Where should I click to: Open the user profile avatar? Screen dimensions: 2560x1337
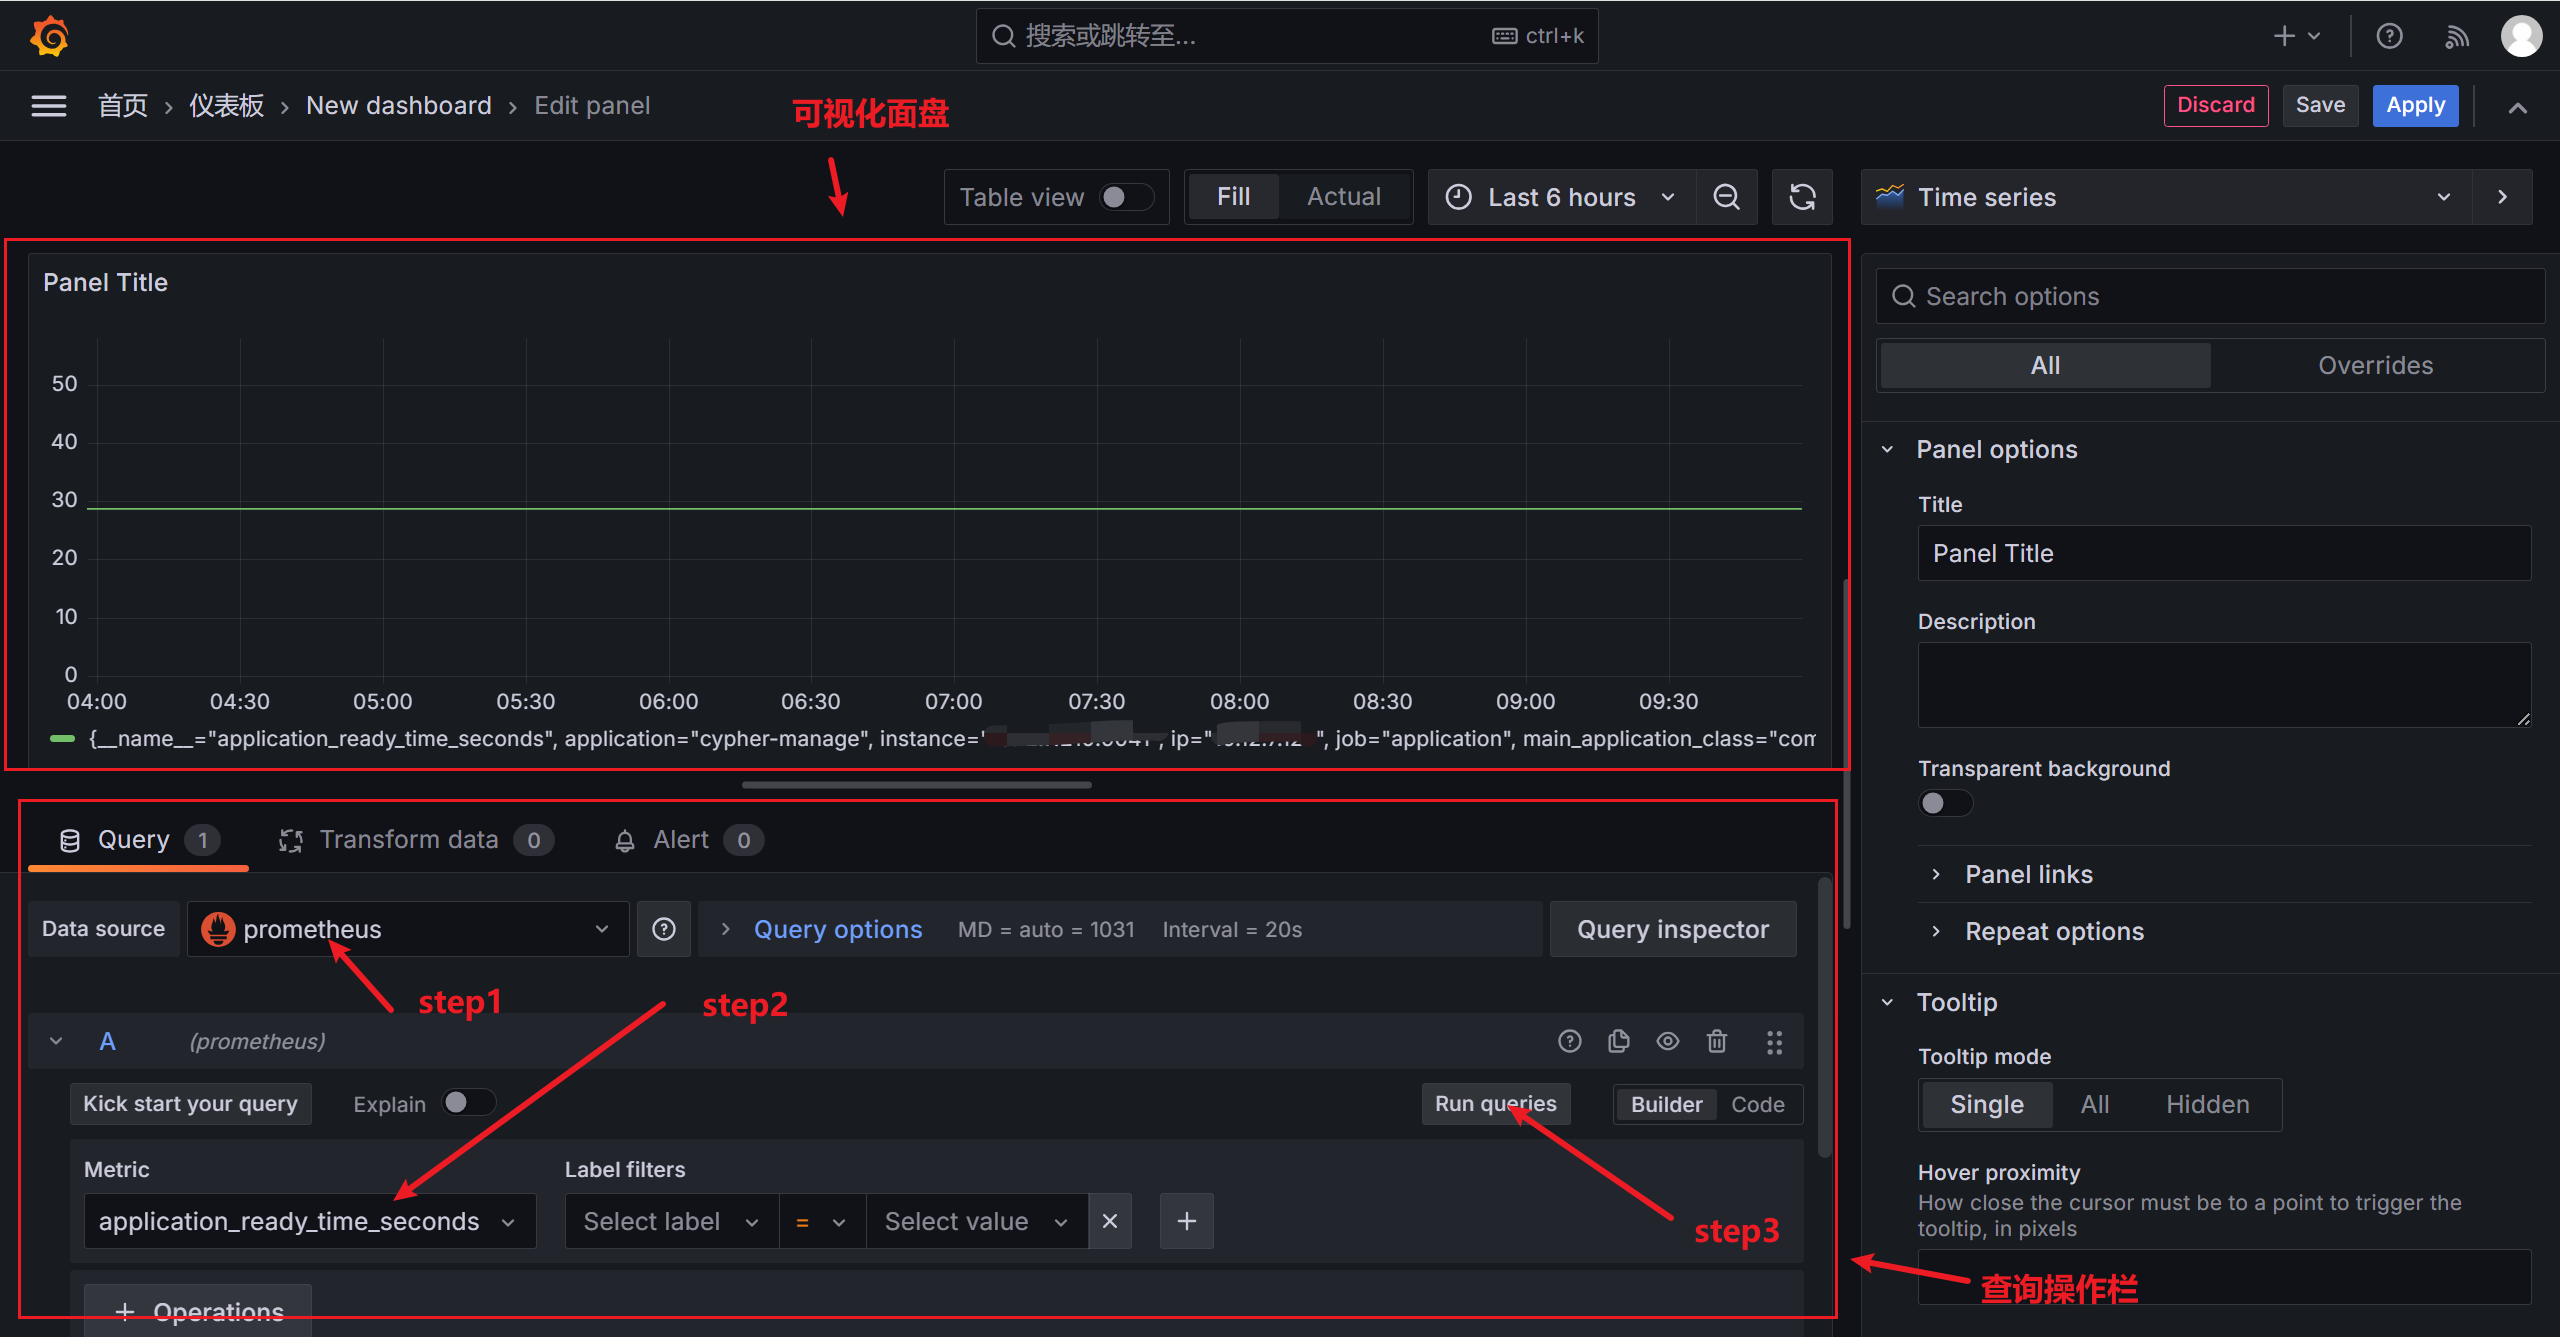2521,36
